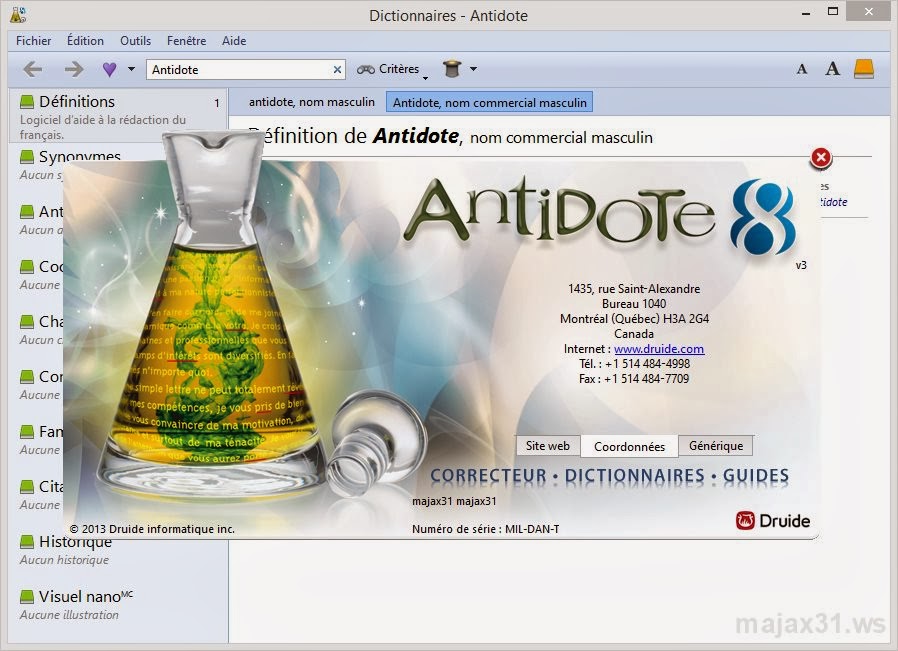Increase text size with the large A

click(832, 69)
